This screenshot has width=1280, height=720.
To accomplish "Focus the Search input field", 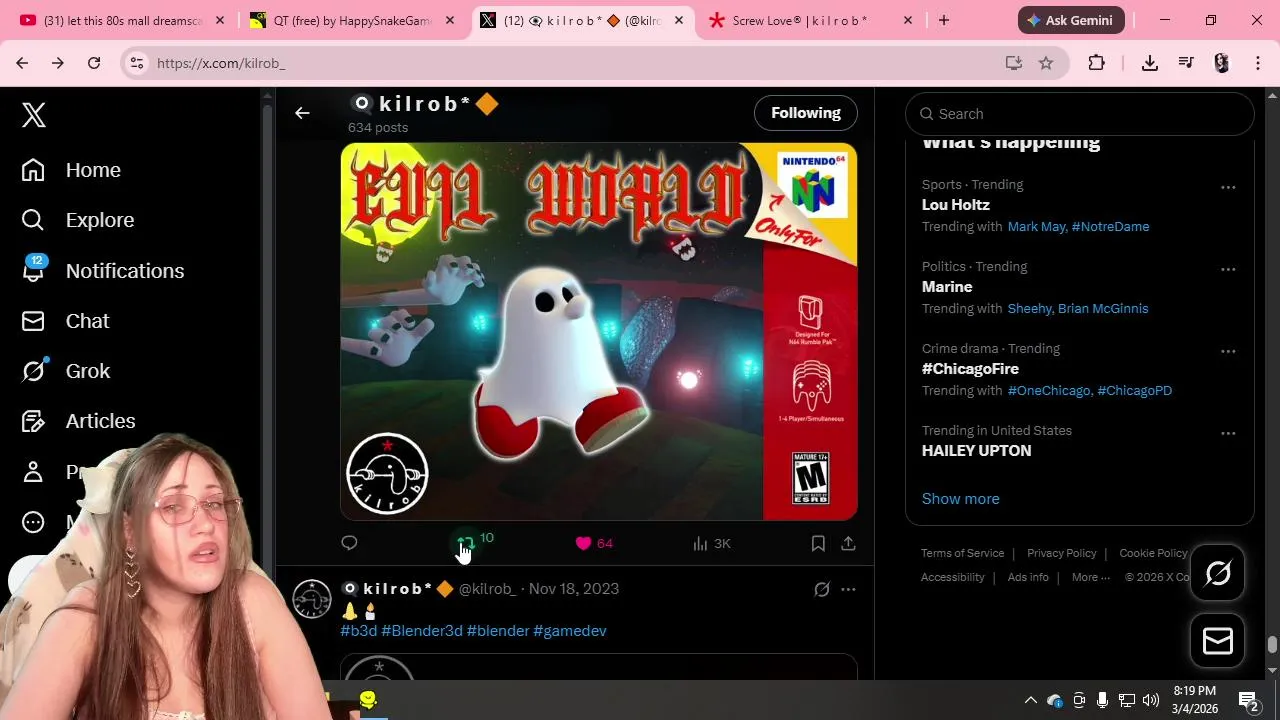I will click(x=1080, y=114).
